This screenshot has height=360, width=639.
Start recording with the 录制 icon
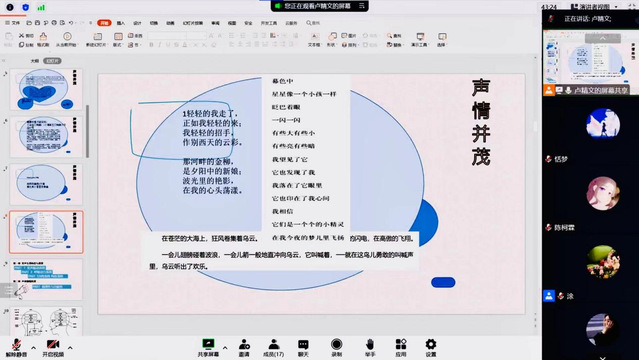click(337, 348)
